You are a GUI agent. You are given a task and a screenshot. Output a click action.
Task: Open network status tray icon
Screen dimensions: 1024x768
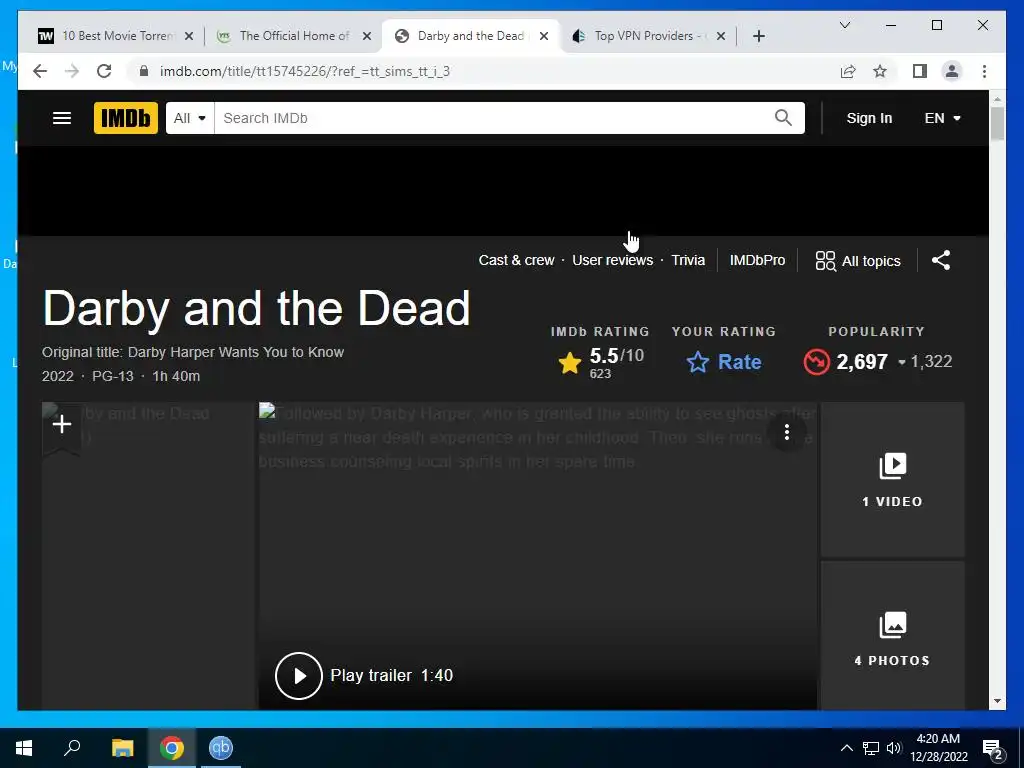tap(871, 748)
